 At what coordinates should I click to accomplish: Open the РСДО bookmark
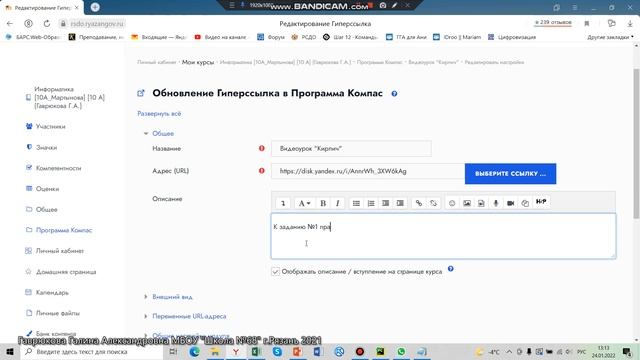[304, 37]
